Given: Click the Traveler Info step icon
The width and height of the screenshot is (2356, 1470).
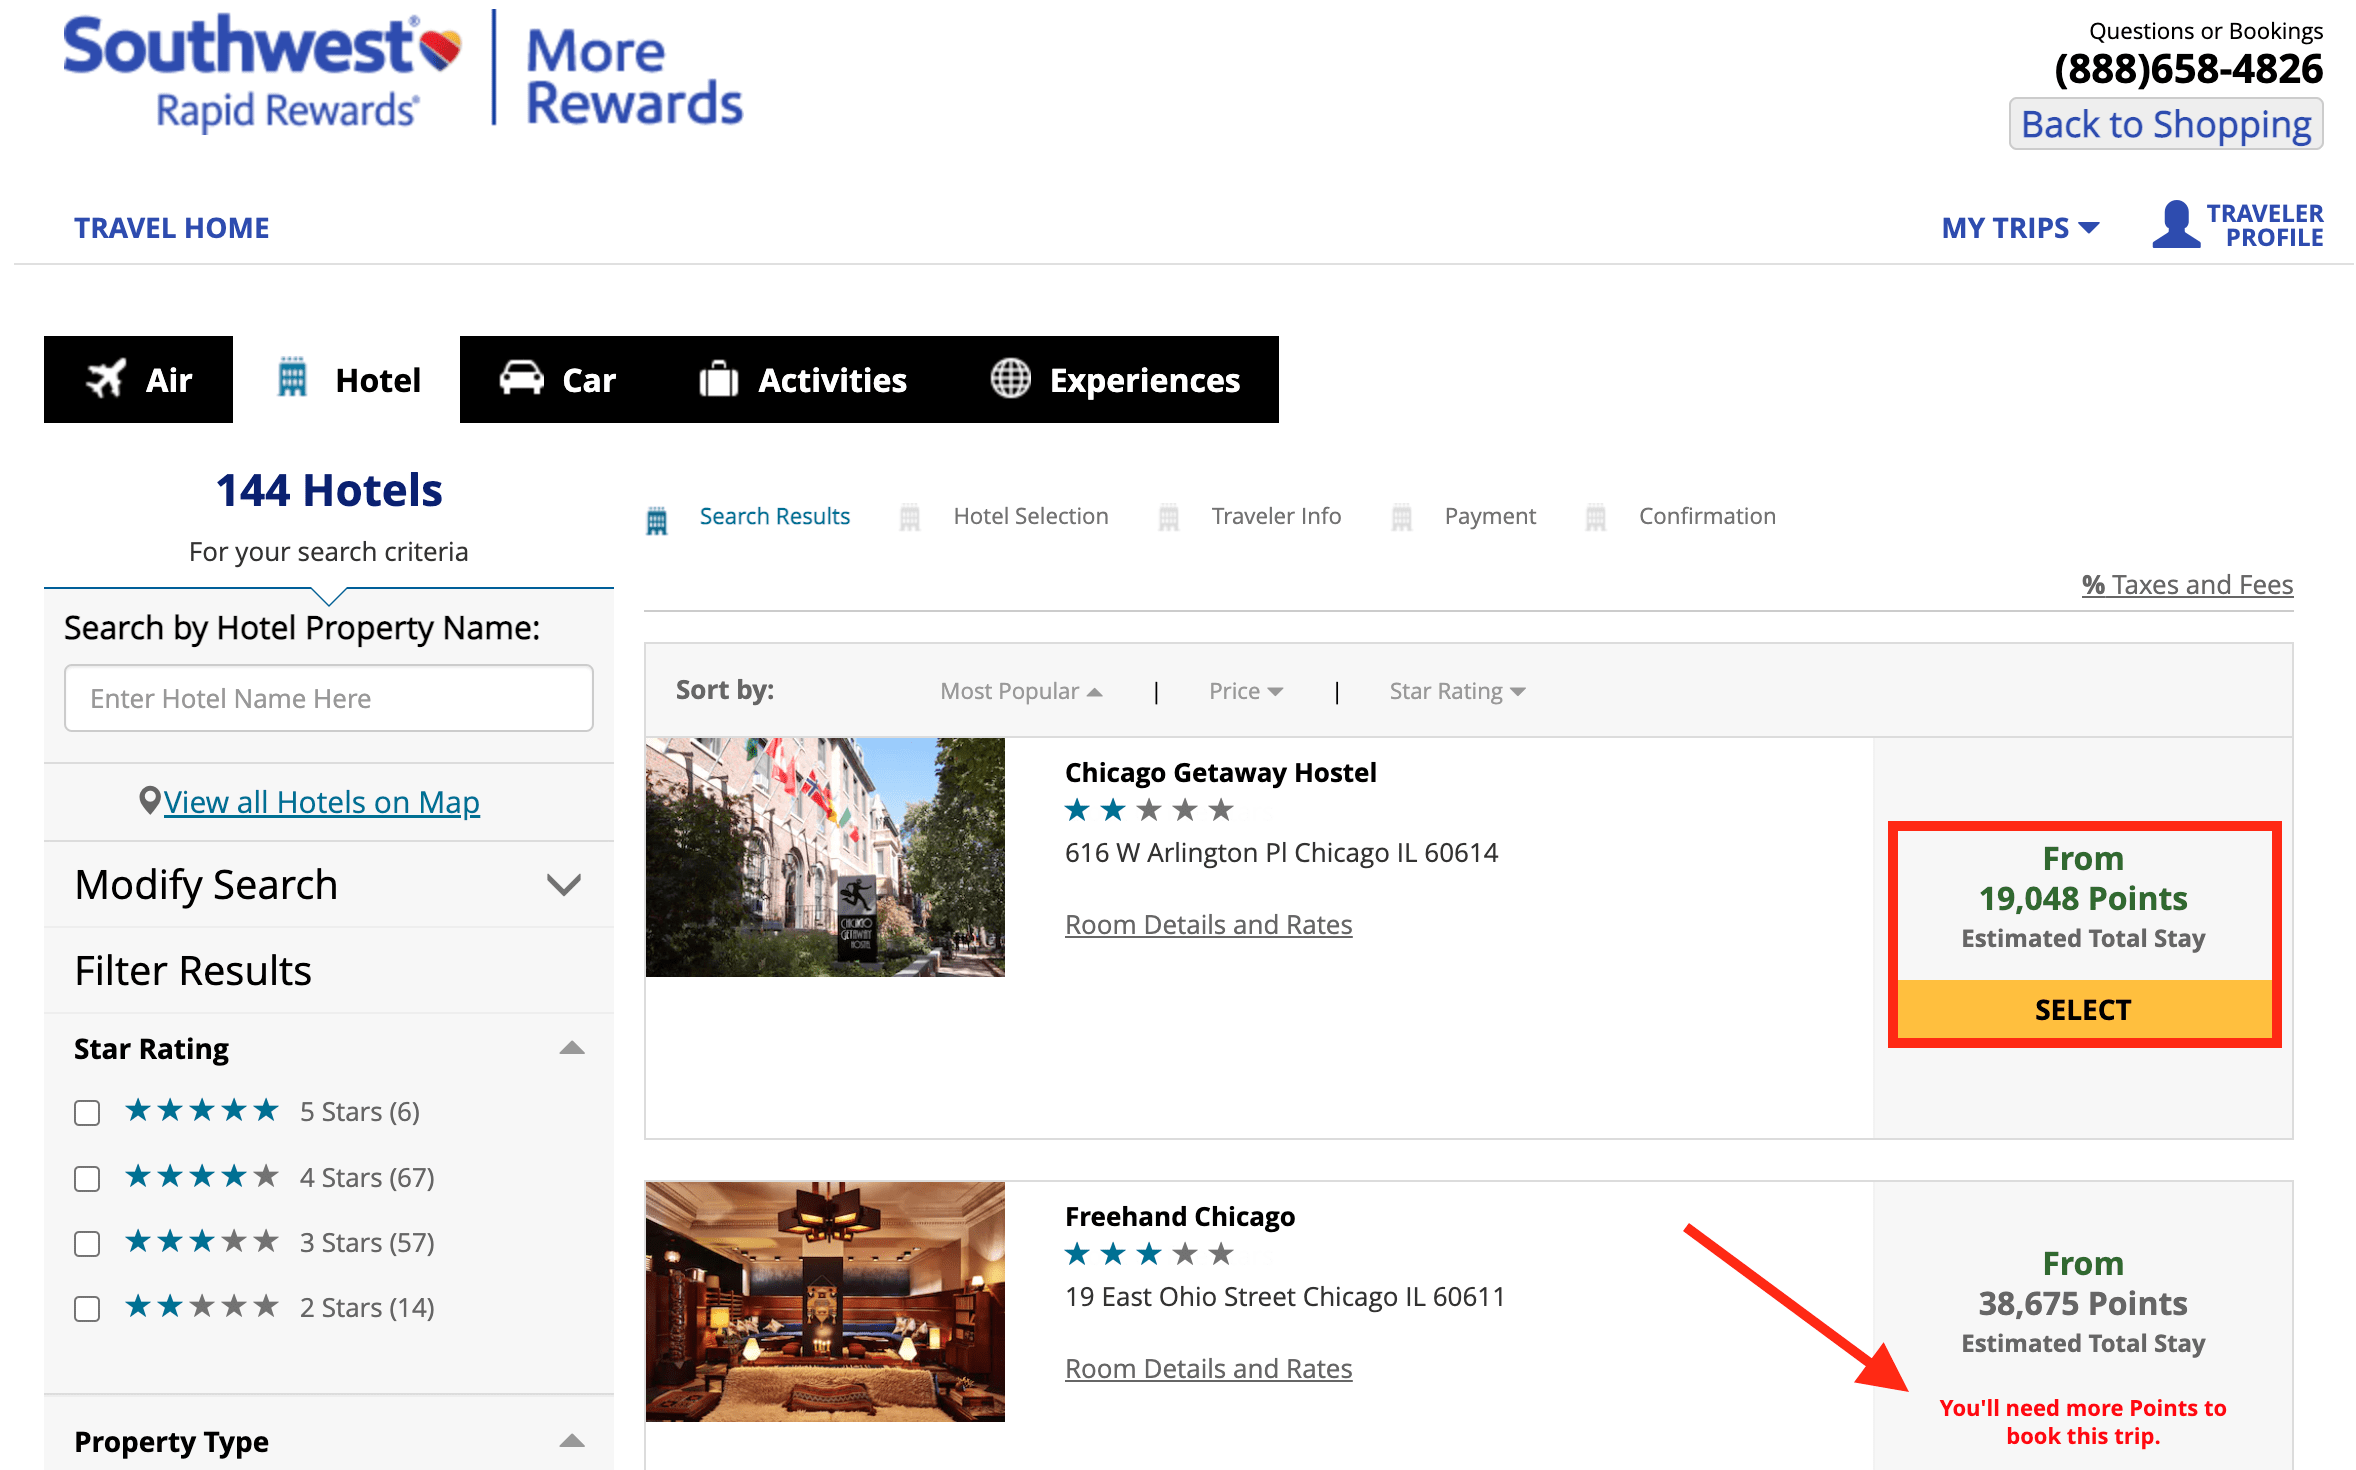Looking at the screenshot, I should pyautogui.click(x=1168, y=517).
